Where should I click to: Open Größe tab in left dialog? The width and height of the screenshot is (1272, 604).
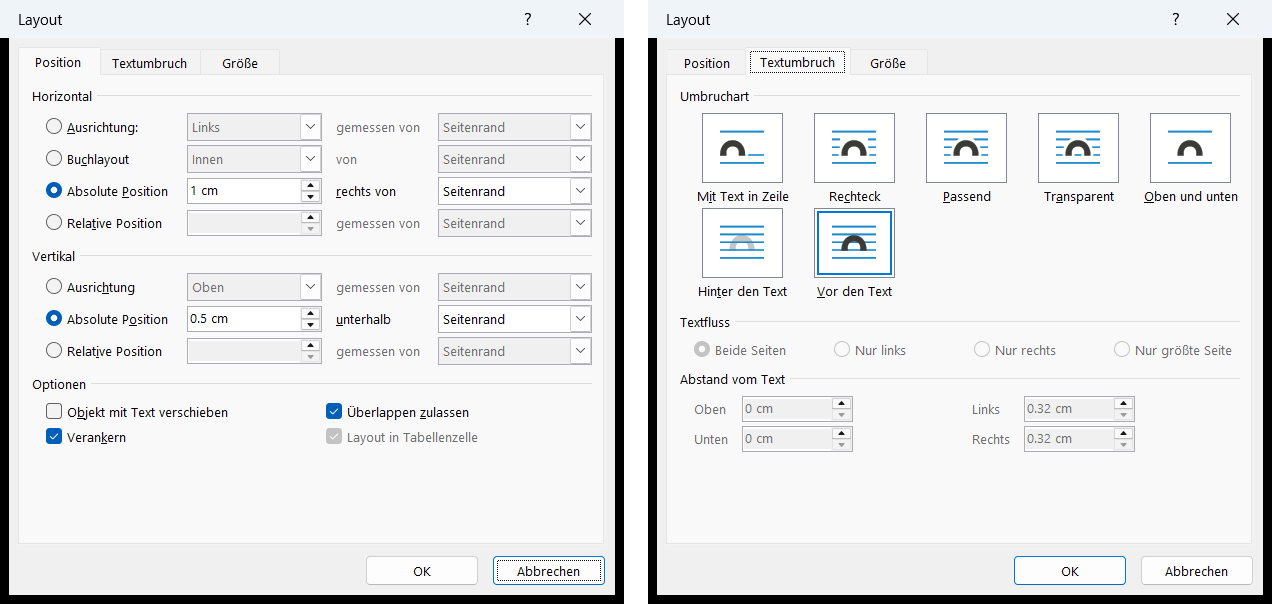tap(240, 63)
